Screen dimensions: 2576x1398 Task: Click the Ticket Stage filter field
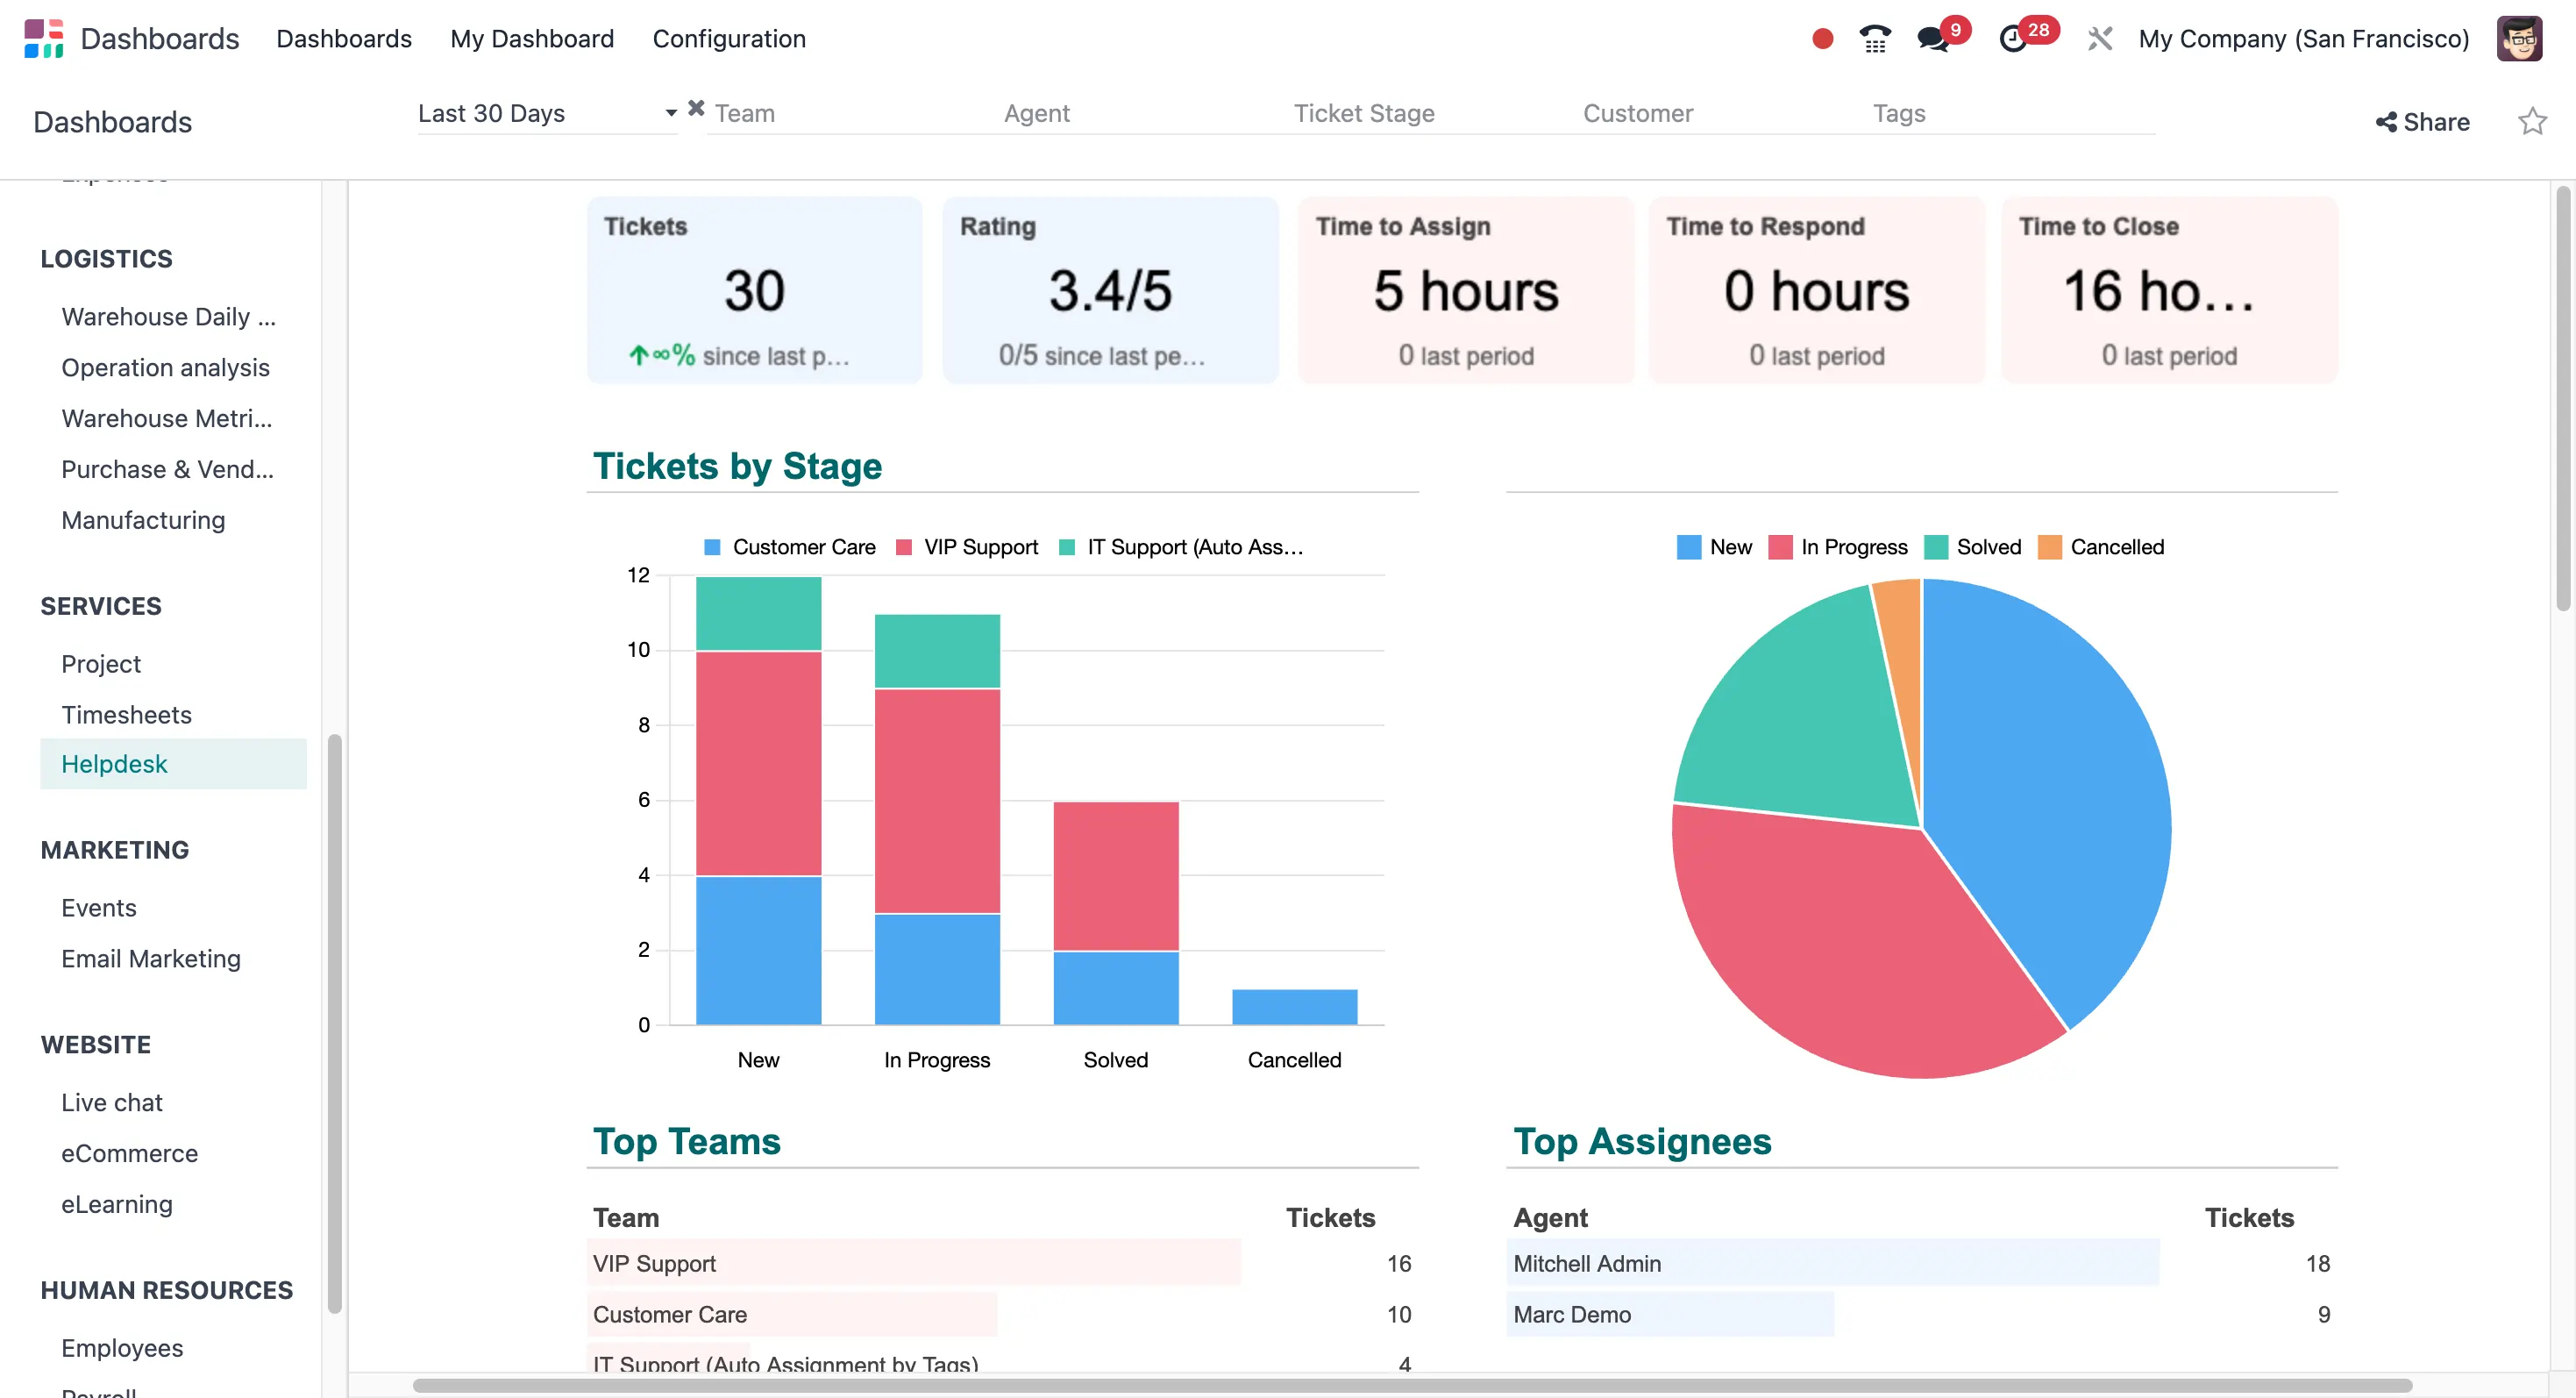(1433, 113)
